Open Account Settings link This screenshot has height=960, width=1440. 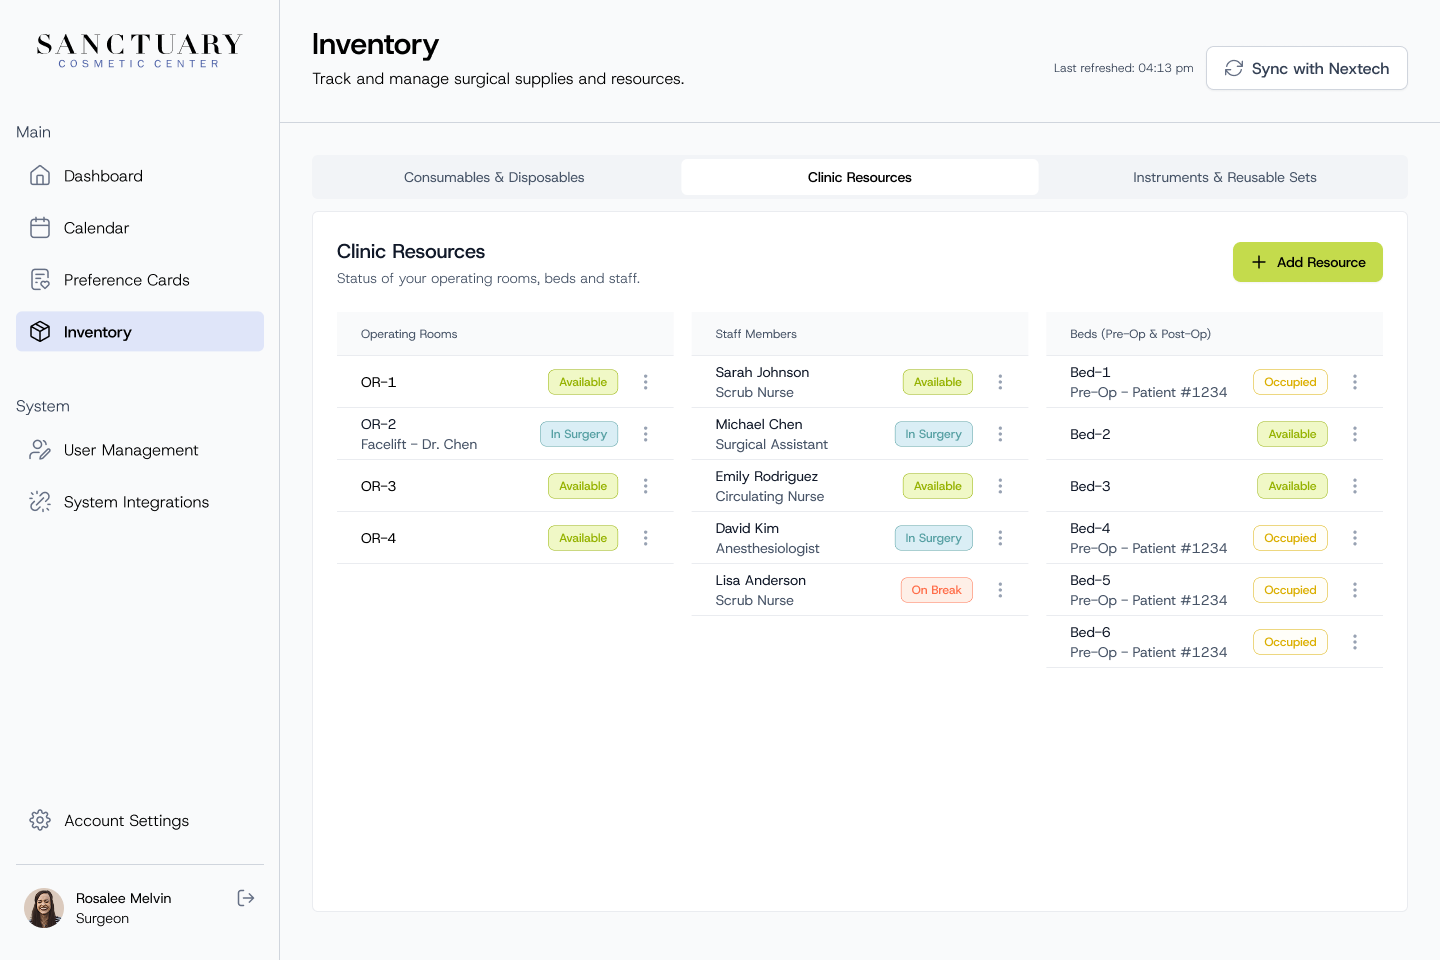(140, 820)
